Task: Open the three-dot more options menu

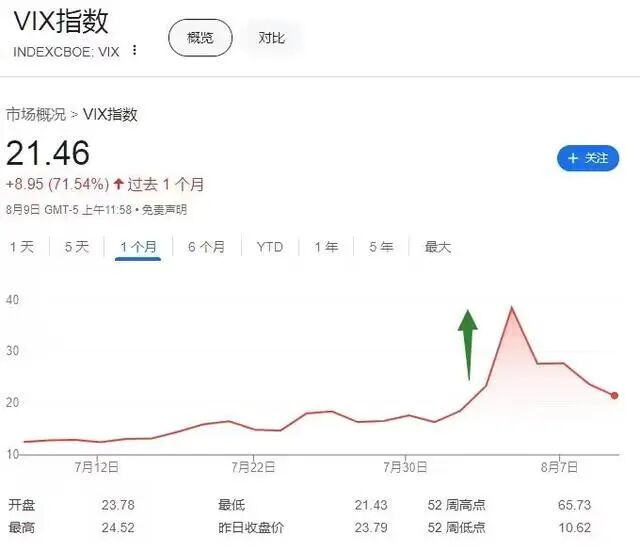Action: tap(134, 50)
